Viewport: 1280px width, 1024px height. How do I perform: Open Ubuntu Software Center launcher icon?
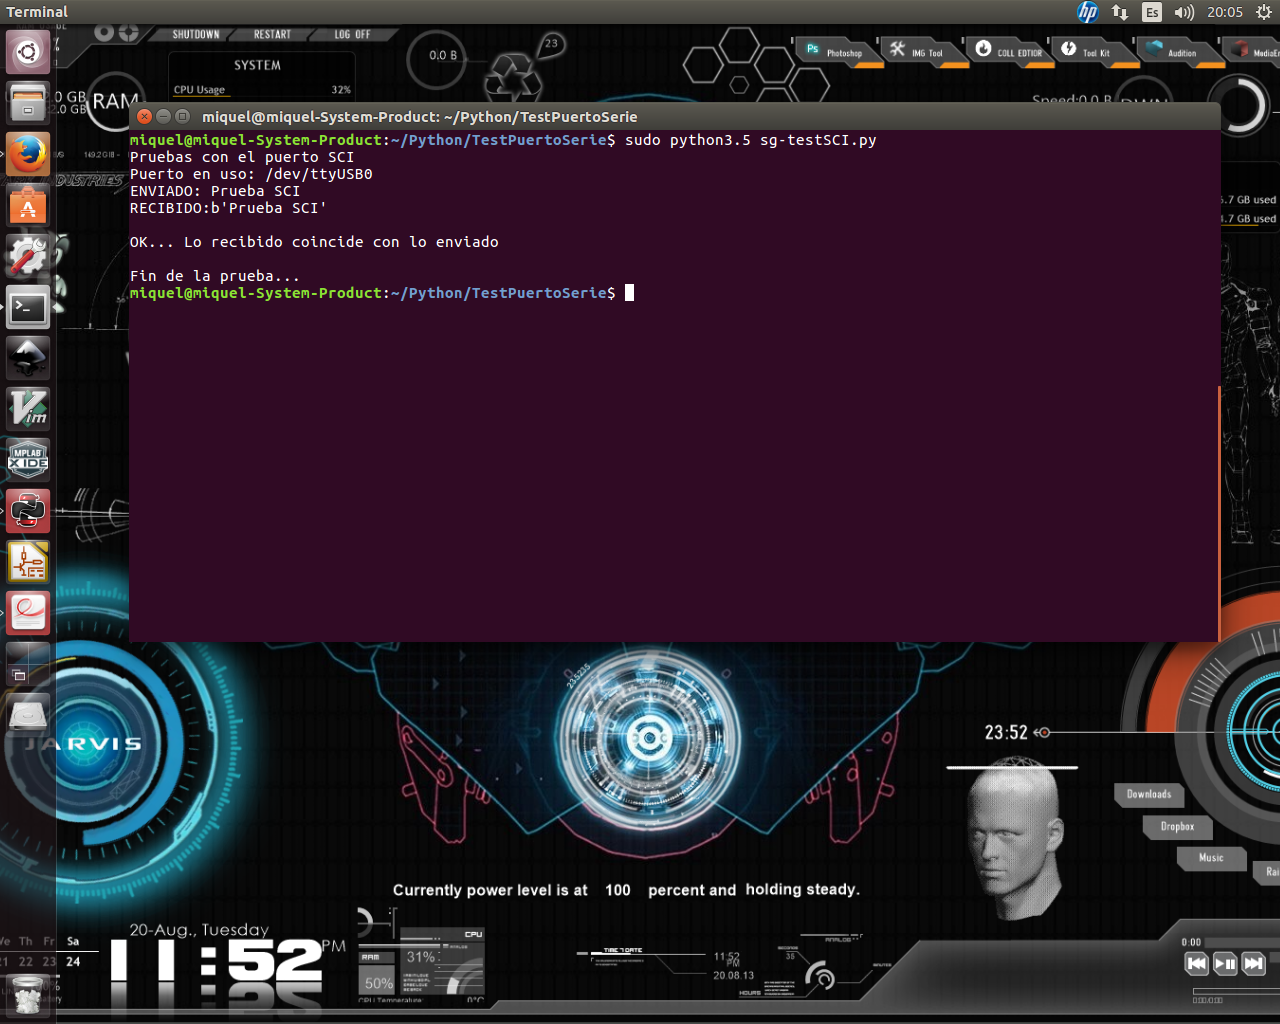(28, 205)
